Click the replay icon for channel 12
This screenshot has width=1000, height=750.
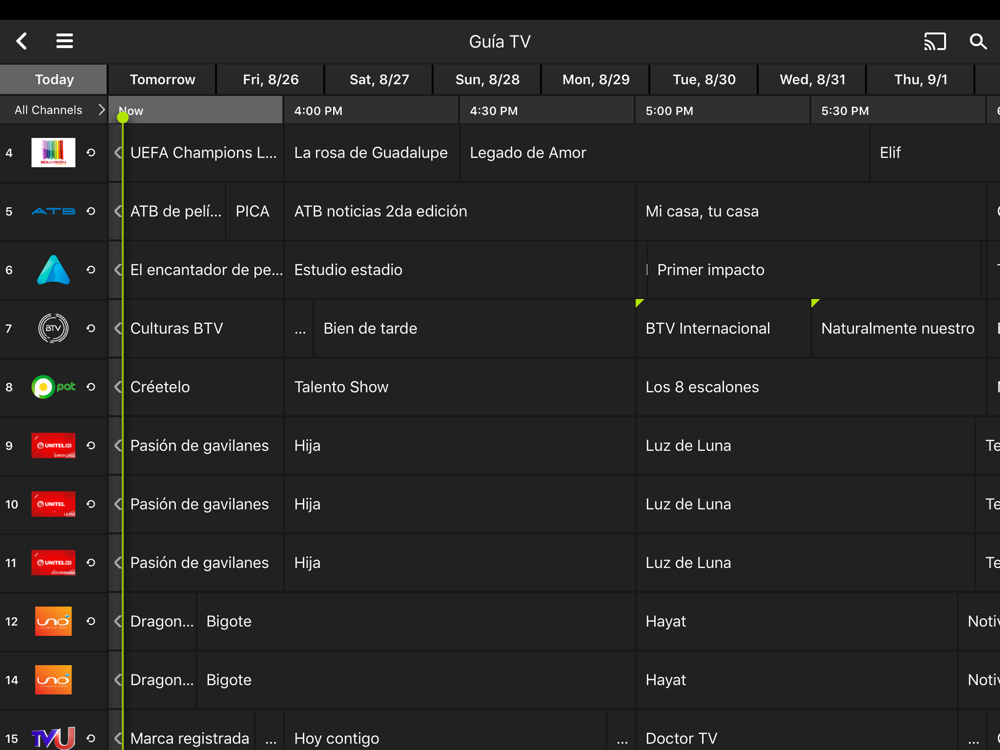point(91,621)
